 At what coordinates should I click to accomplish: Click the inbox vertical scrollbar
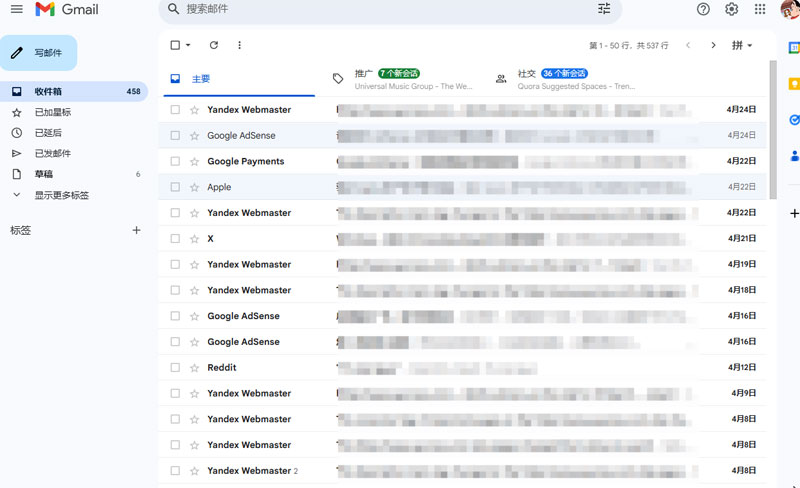click(773, 130)
